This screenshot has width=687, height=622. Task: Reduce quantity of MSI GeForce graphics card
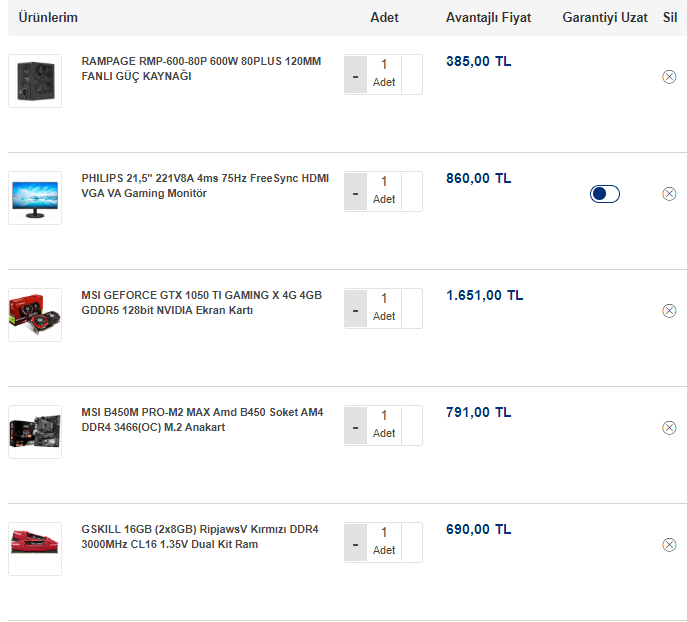point(355,309)
